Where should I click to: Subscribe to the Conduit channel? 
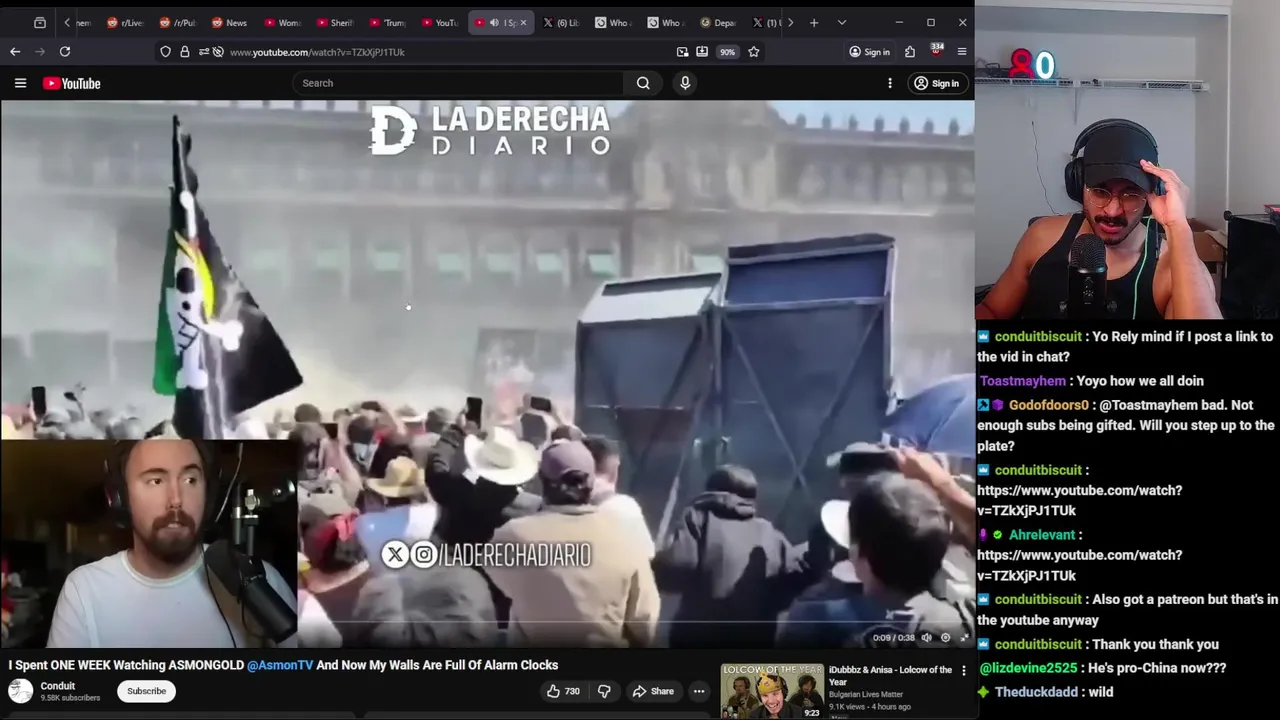point(146,691)
